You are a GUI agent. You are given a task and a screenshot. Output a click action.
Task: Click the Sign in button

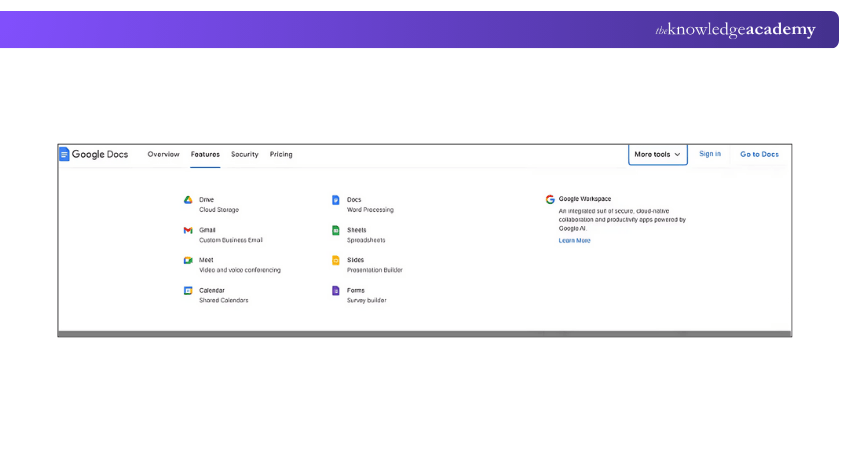tap(710, 154)
